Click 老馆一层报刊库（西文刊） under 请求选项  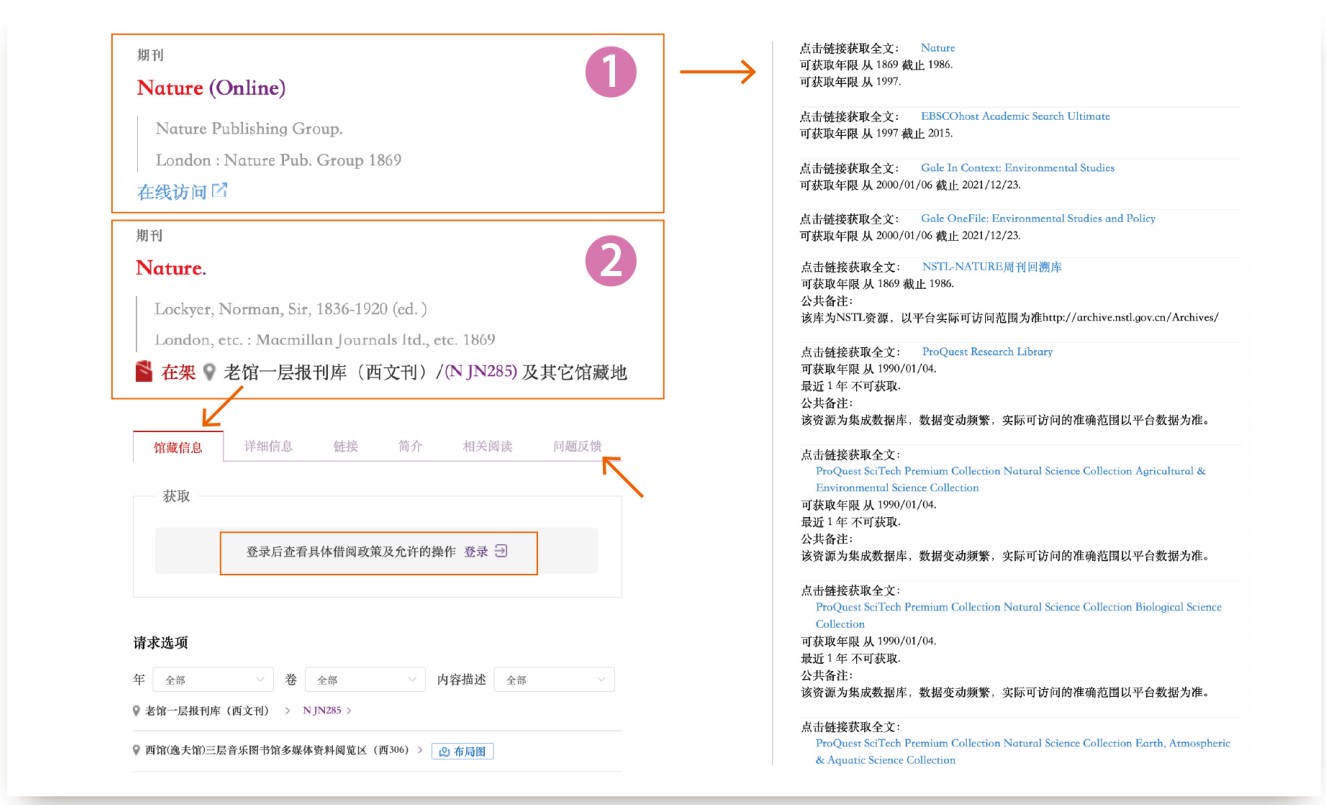click(207, 711)
